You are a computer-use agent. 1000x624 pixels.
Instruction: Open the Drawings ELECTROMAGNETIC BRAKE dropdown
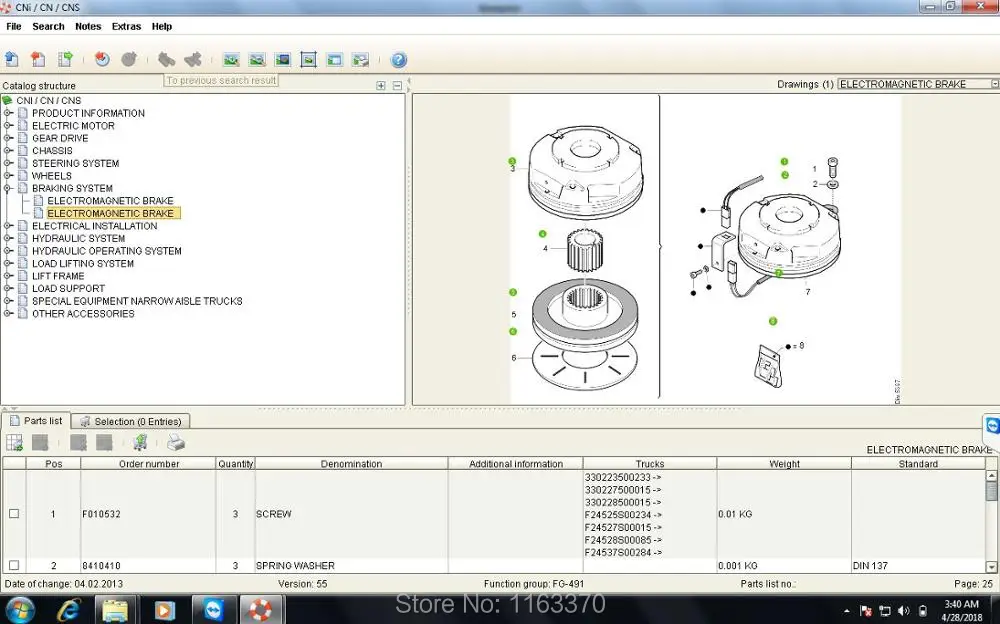click(994, 84)
